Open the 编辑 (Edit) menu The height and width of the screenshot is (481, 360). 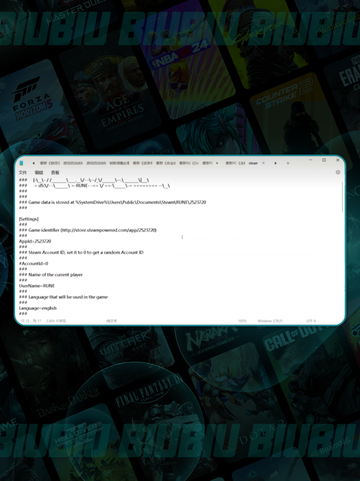click(x=39, y=172)
